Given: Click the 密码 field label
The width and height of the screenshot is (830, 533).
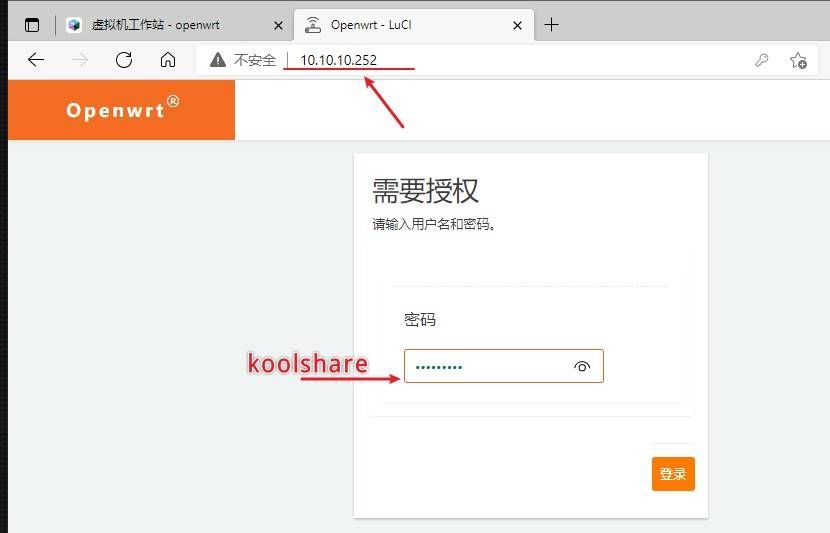Looking at the screenshot, I should point(420,320).
